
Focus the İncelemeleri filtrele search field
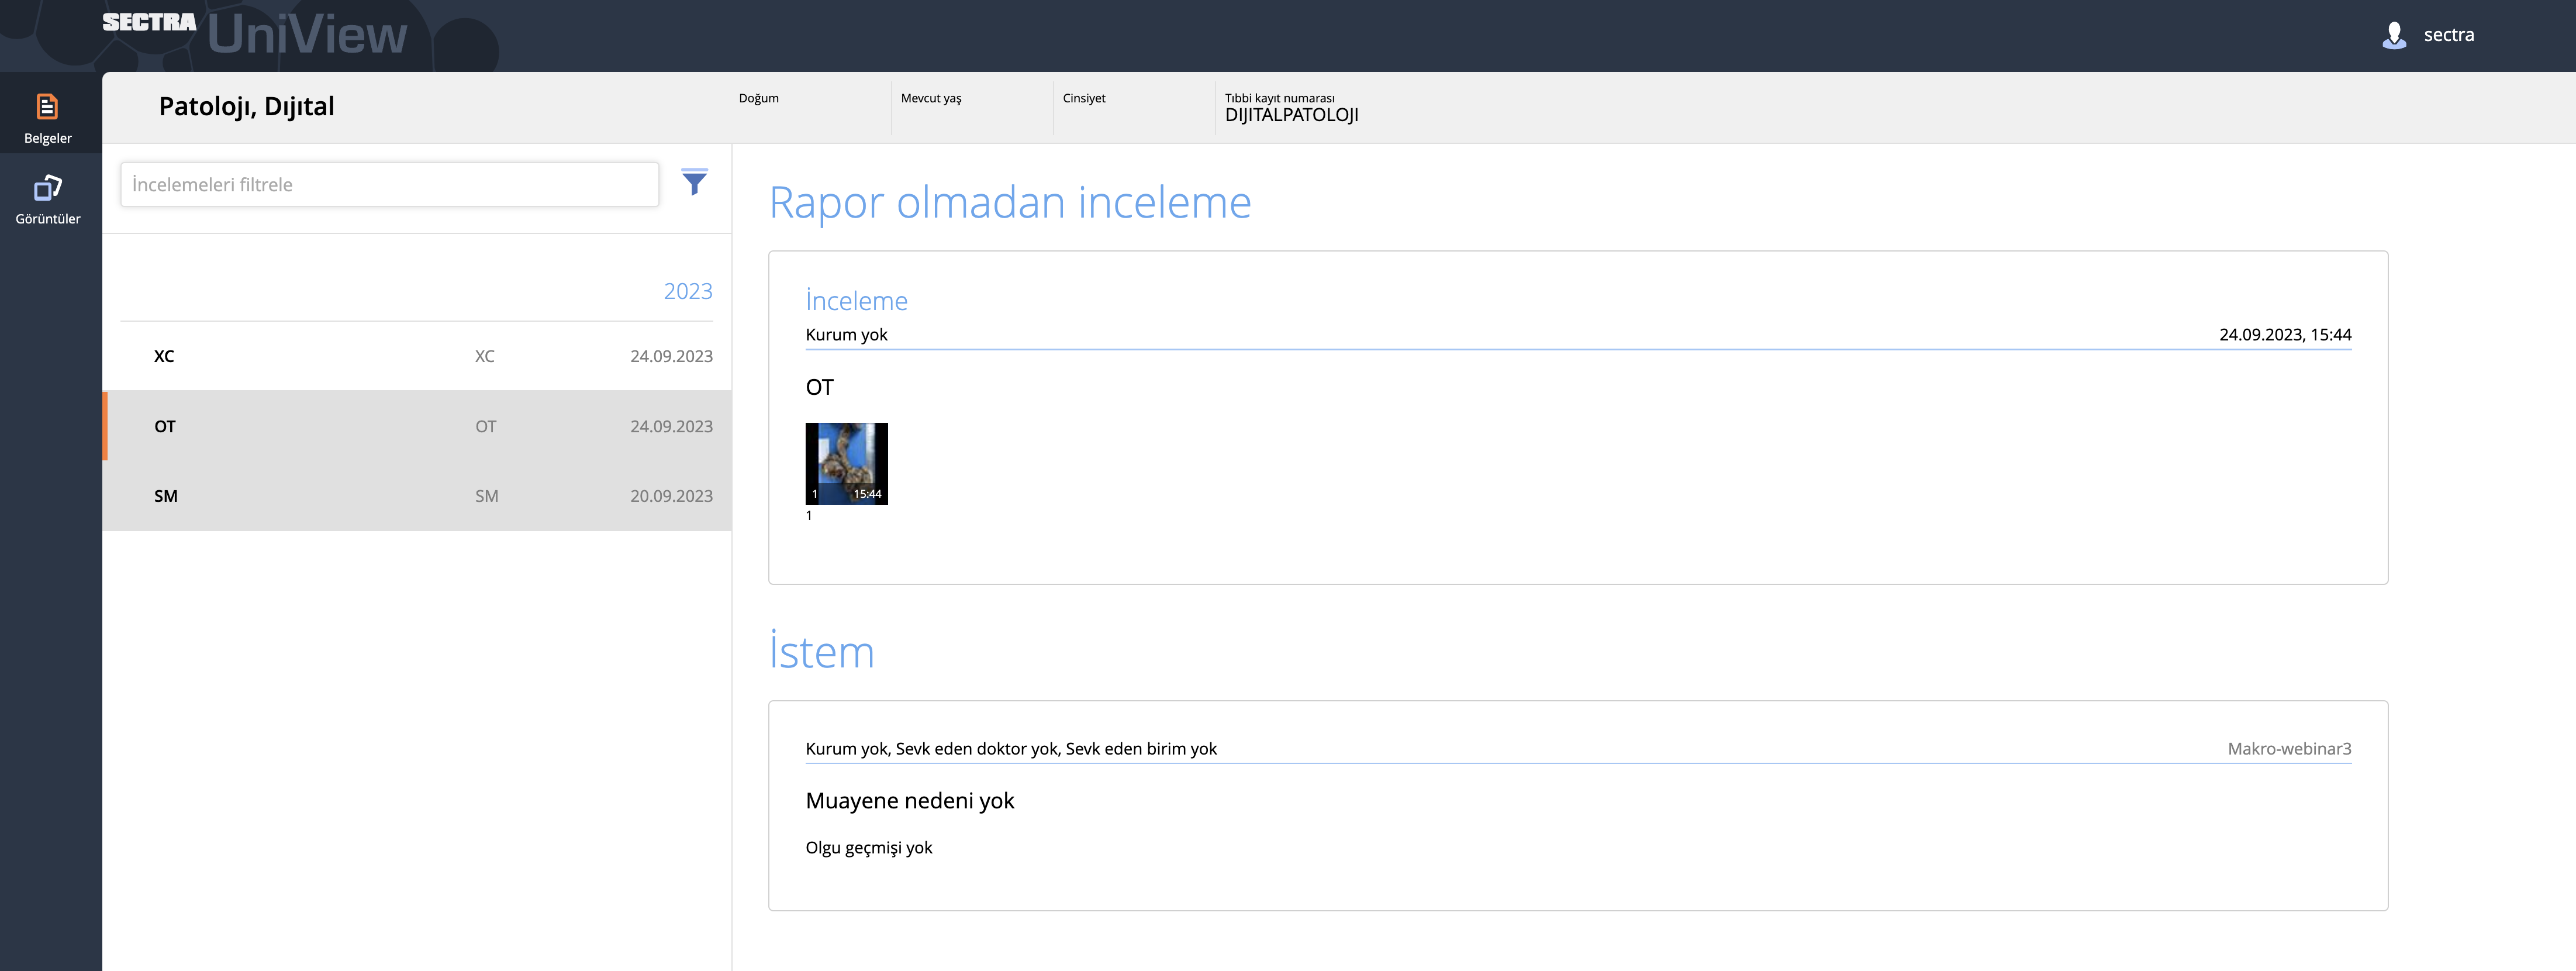click(x=389, y=185)
